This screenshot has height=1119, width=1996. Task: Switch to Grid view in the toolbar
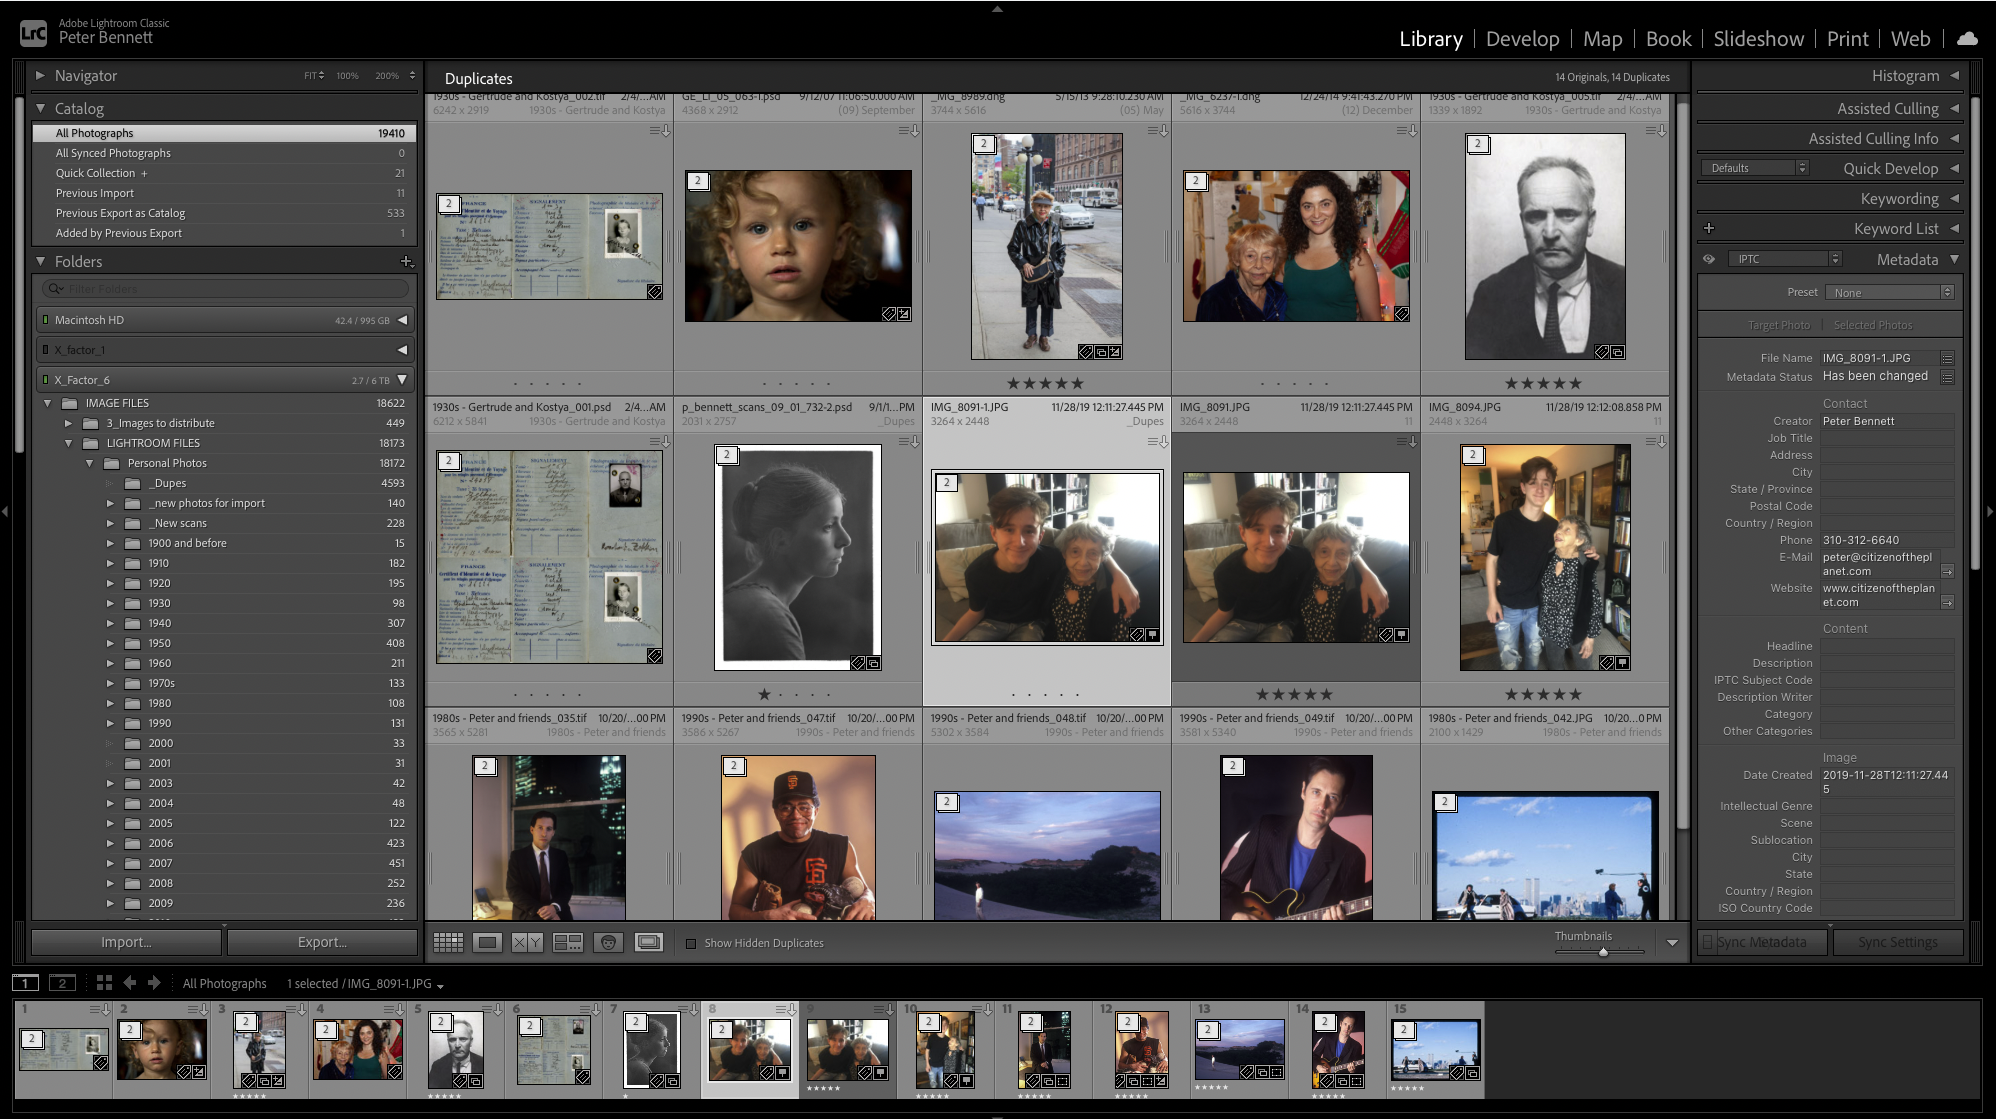point(447,942)
